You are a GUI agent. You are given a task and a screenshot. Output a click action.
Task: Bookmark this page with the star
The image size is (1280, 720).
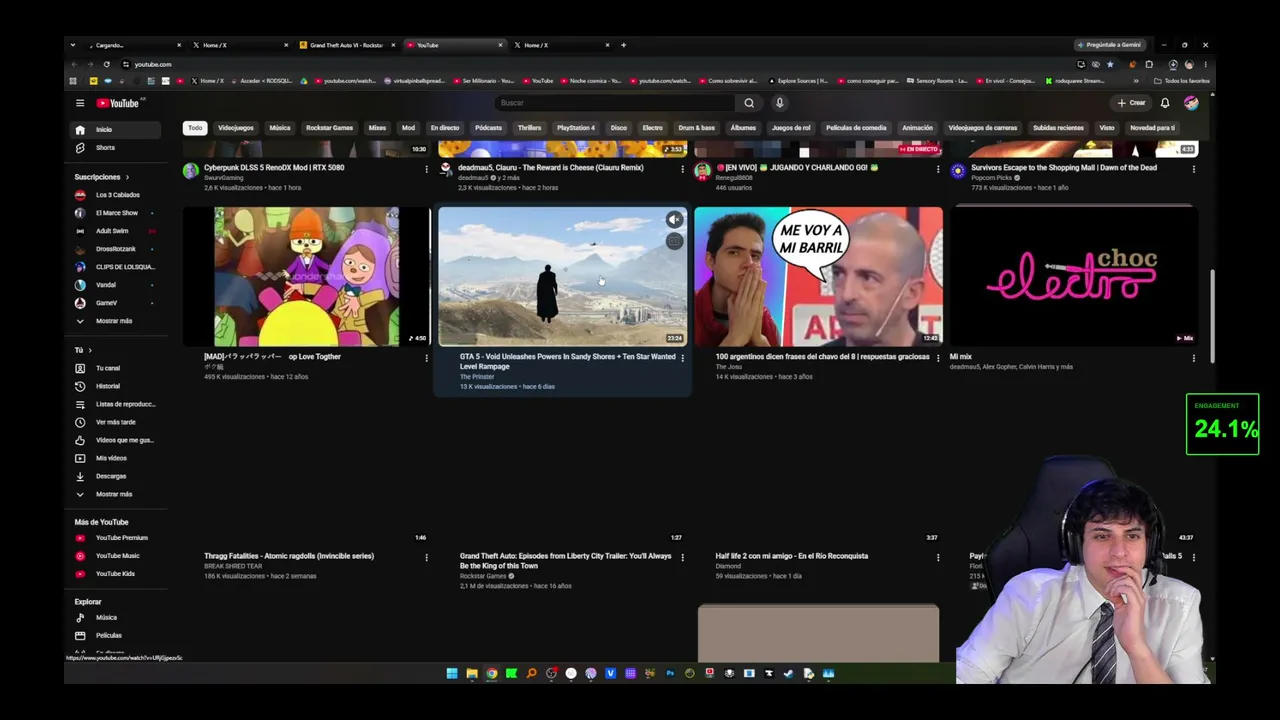[1110, 64]
